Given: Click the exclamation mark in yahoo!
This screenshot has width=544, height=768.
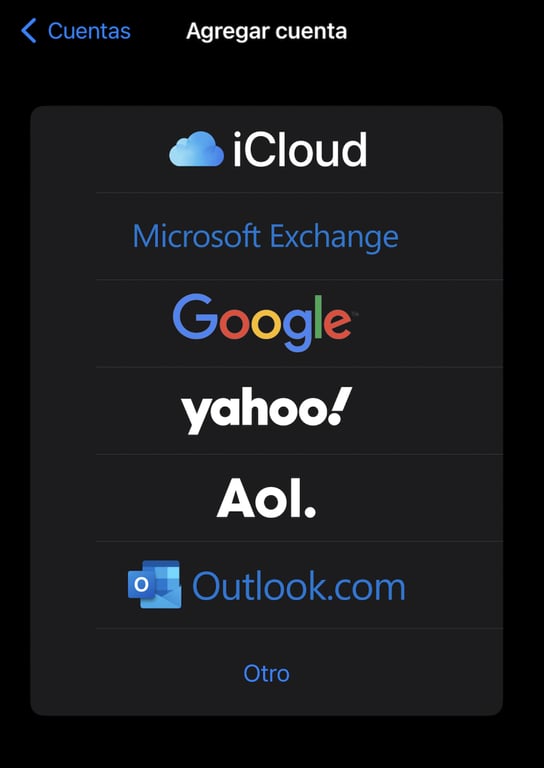Looking at the screenshot, I should pos(341,406).
